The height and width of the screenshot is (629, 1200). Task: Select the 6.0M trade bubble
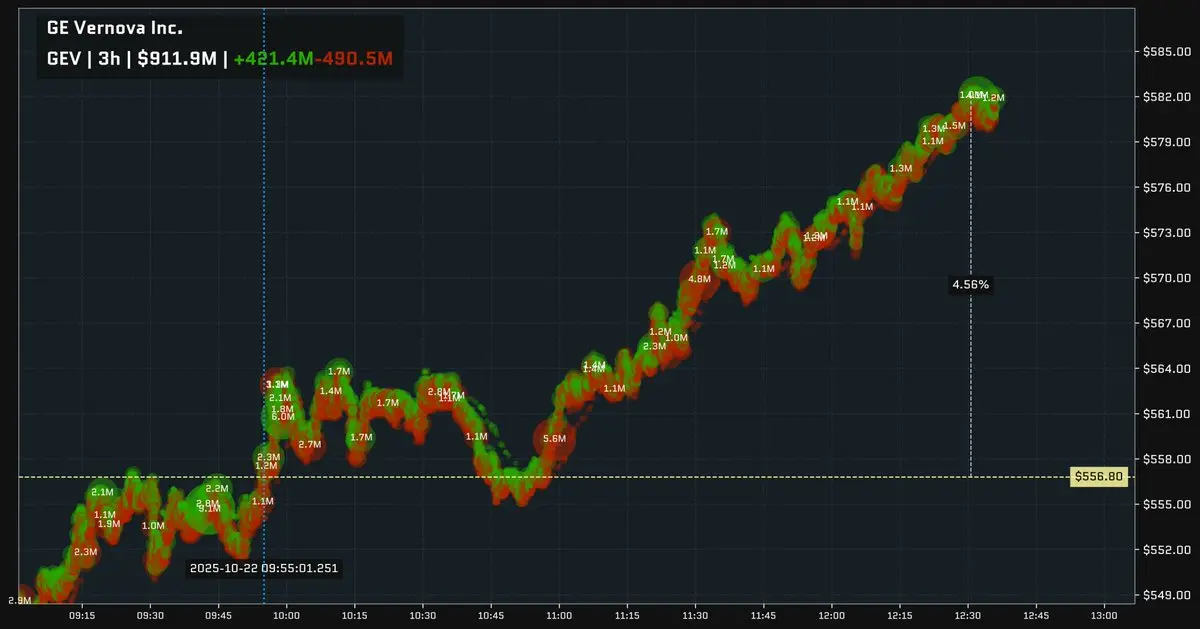click(x=282, y=417)
